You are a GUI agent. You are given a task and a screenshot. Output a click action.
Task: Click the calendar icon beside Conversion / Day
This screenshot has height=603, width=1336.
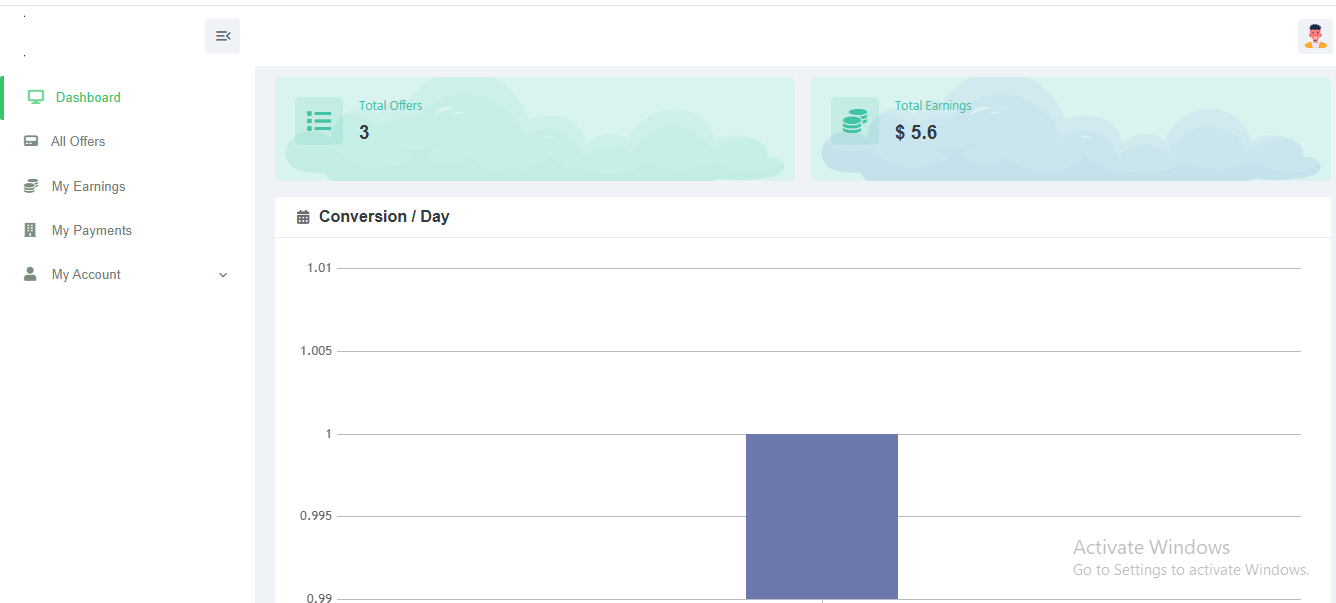tap(303, 217)
